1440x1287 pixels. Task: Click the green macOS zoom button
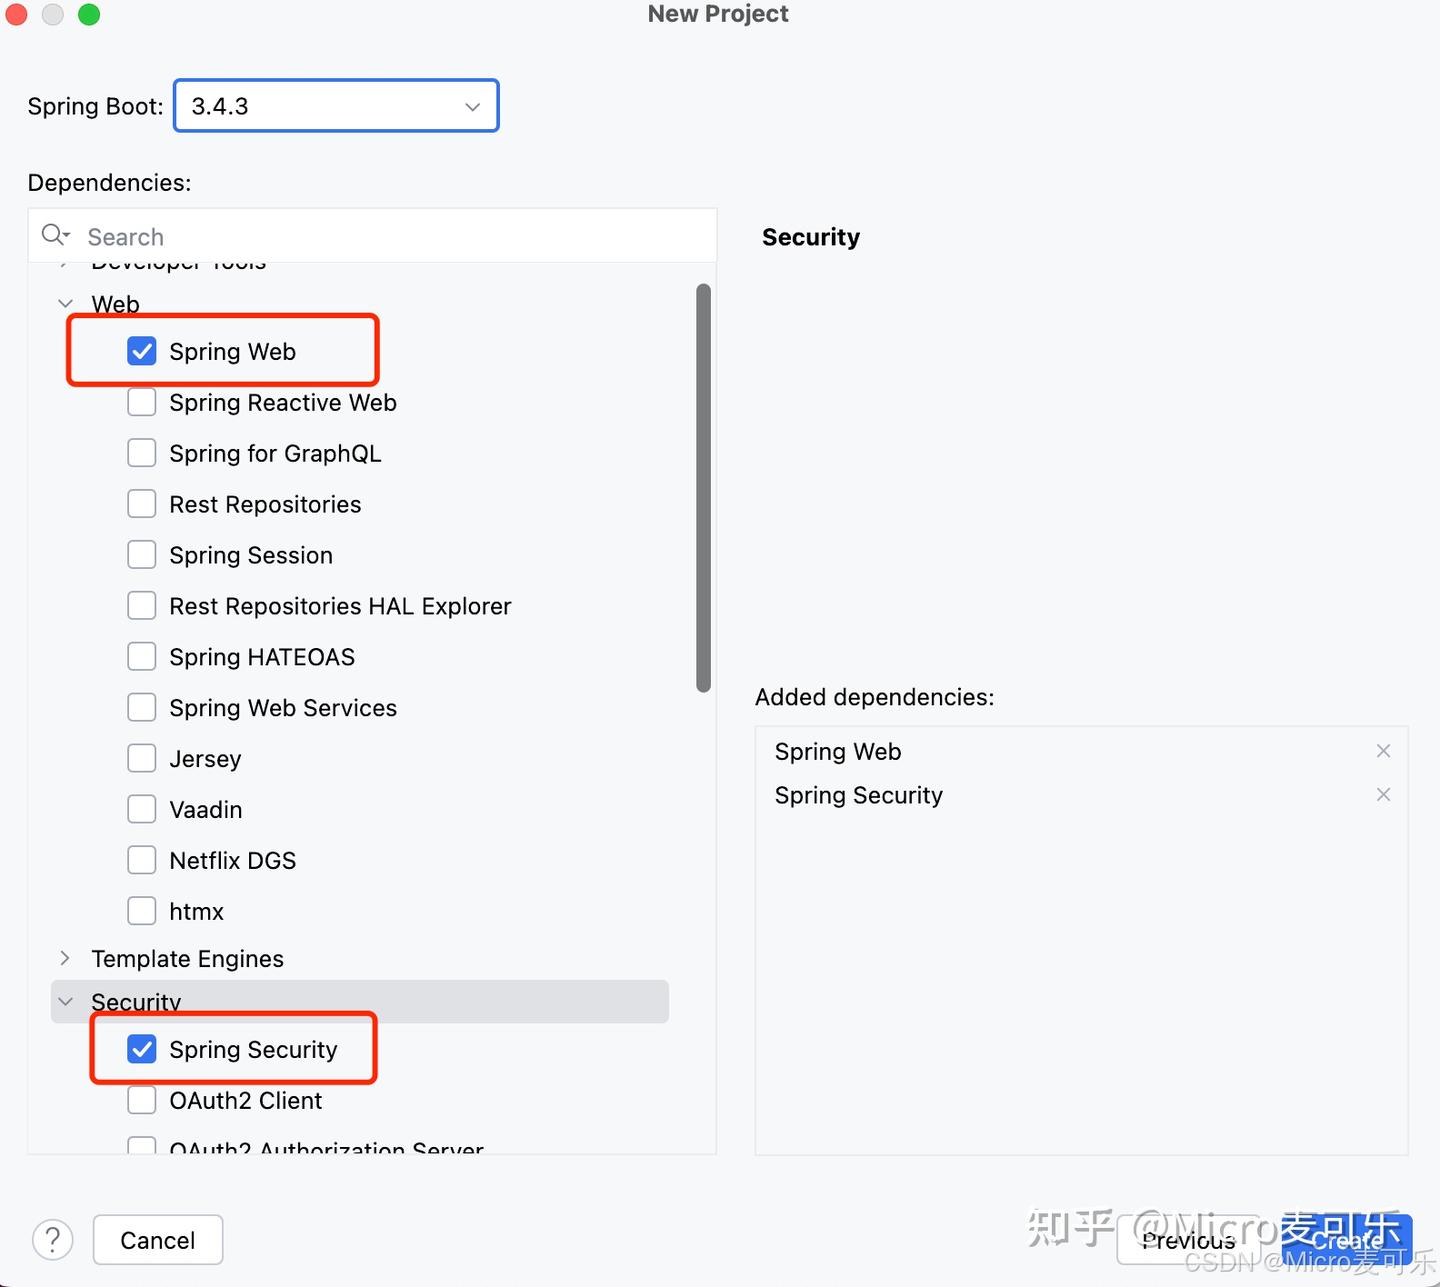click(x=89, y=15)
